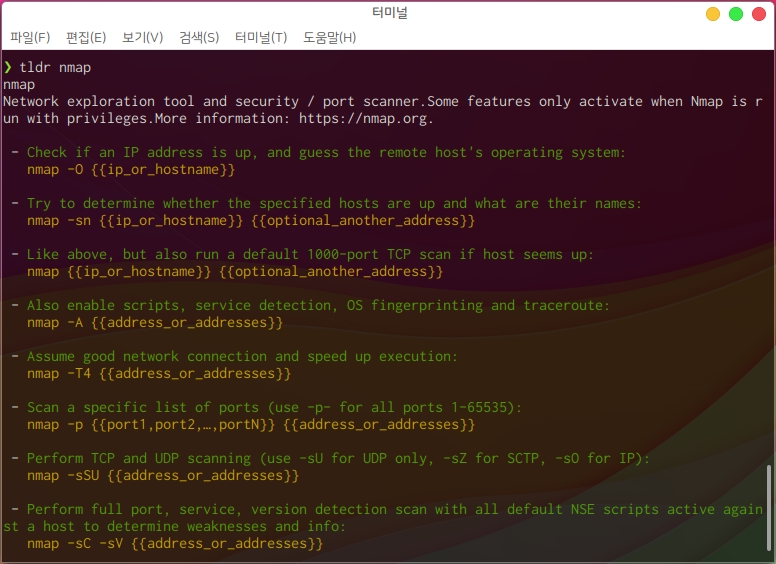This screenshot has width=776, height=564.
Task: Open the 터미널(T) menu
Action: [261, 37]
